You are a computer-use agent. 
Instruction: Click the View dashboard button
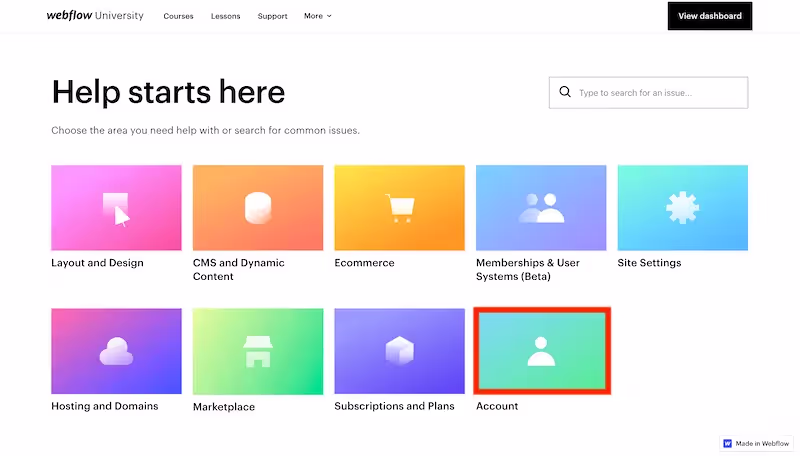click(x=710, y=16)
